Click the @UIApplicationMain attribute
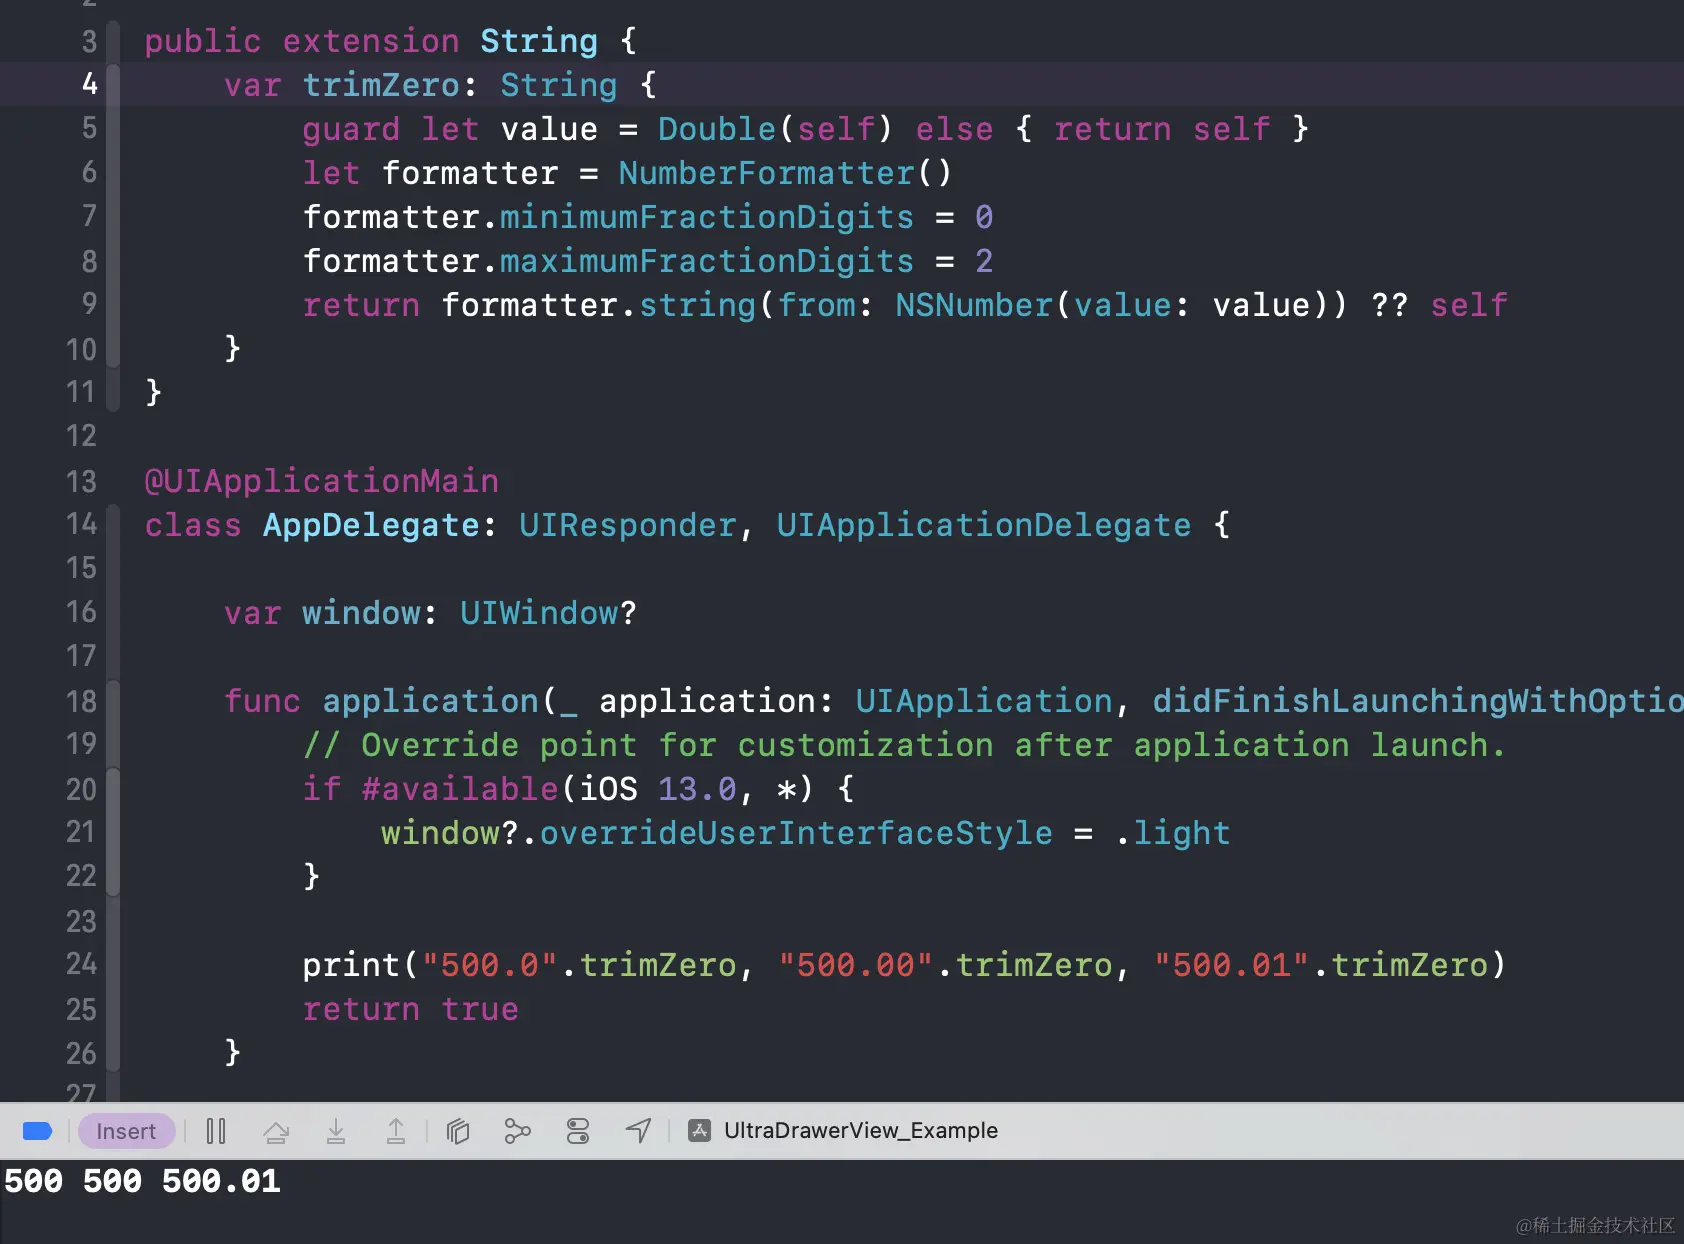The height and width of the screenshot is (1244, 1684). pyautogui.click(x=322, y=481)
